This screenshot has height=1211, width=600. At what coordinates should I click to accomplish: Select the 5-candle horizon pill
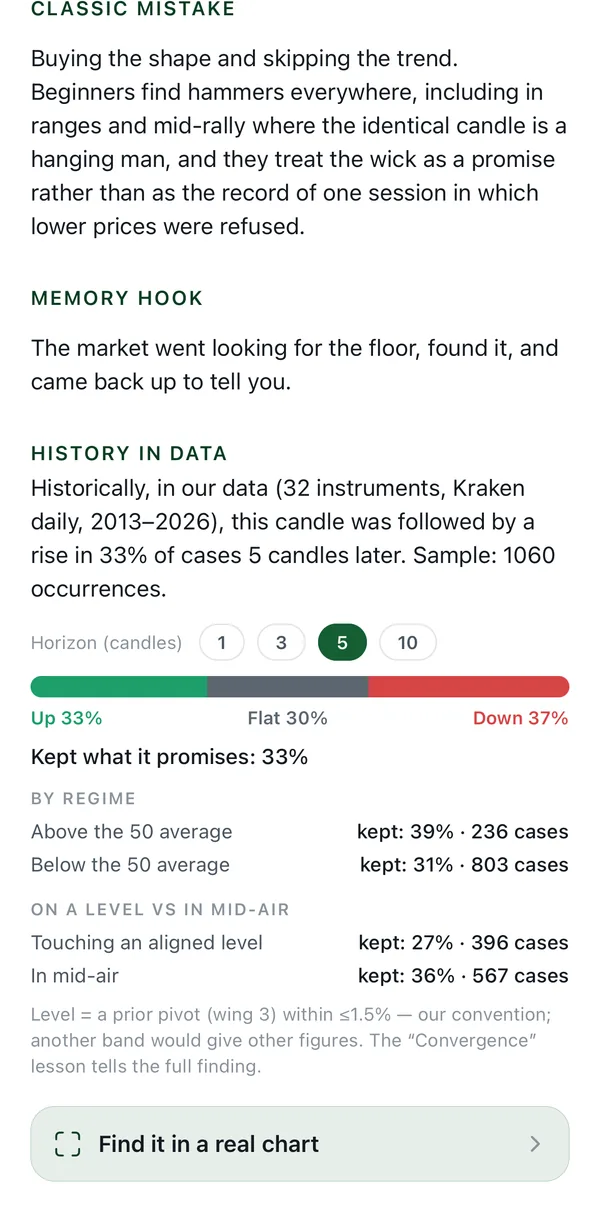click(342, 643)
